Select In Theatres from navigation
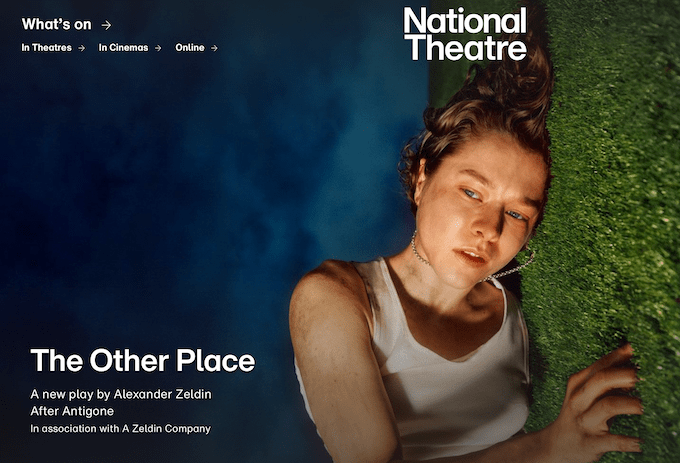 pyautogui.click(x=46, y=48)
